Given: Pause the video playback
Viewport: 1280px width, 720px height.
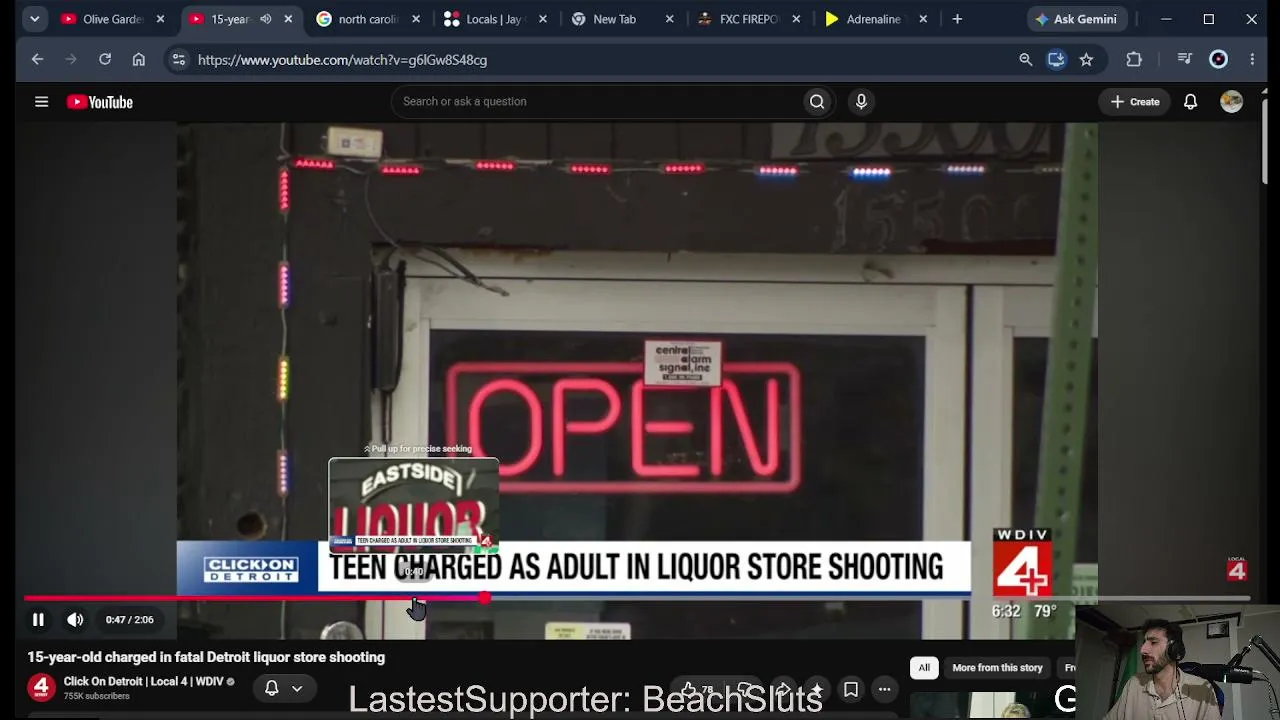Looking at the screenshot, I should click(x=38, y=620).
